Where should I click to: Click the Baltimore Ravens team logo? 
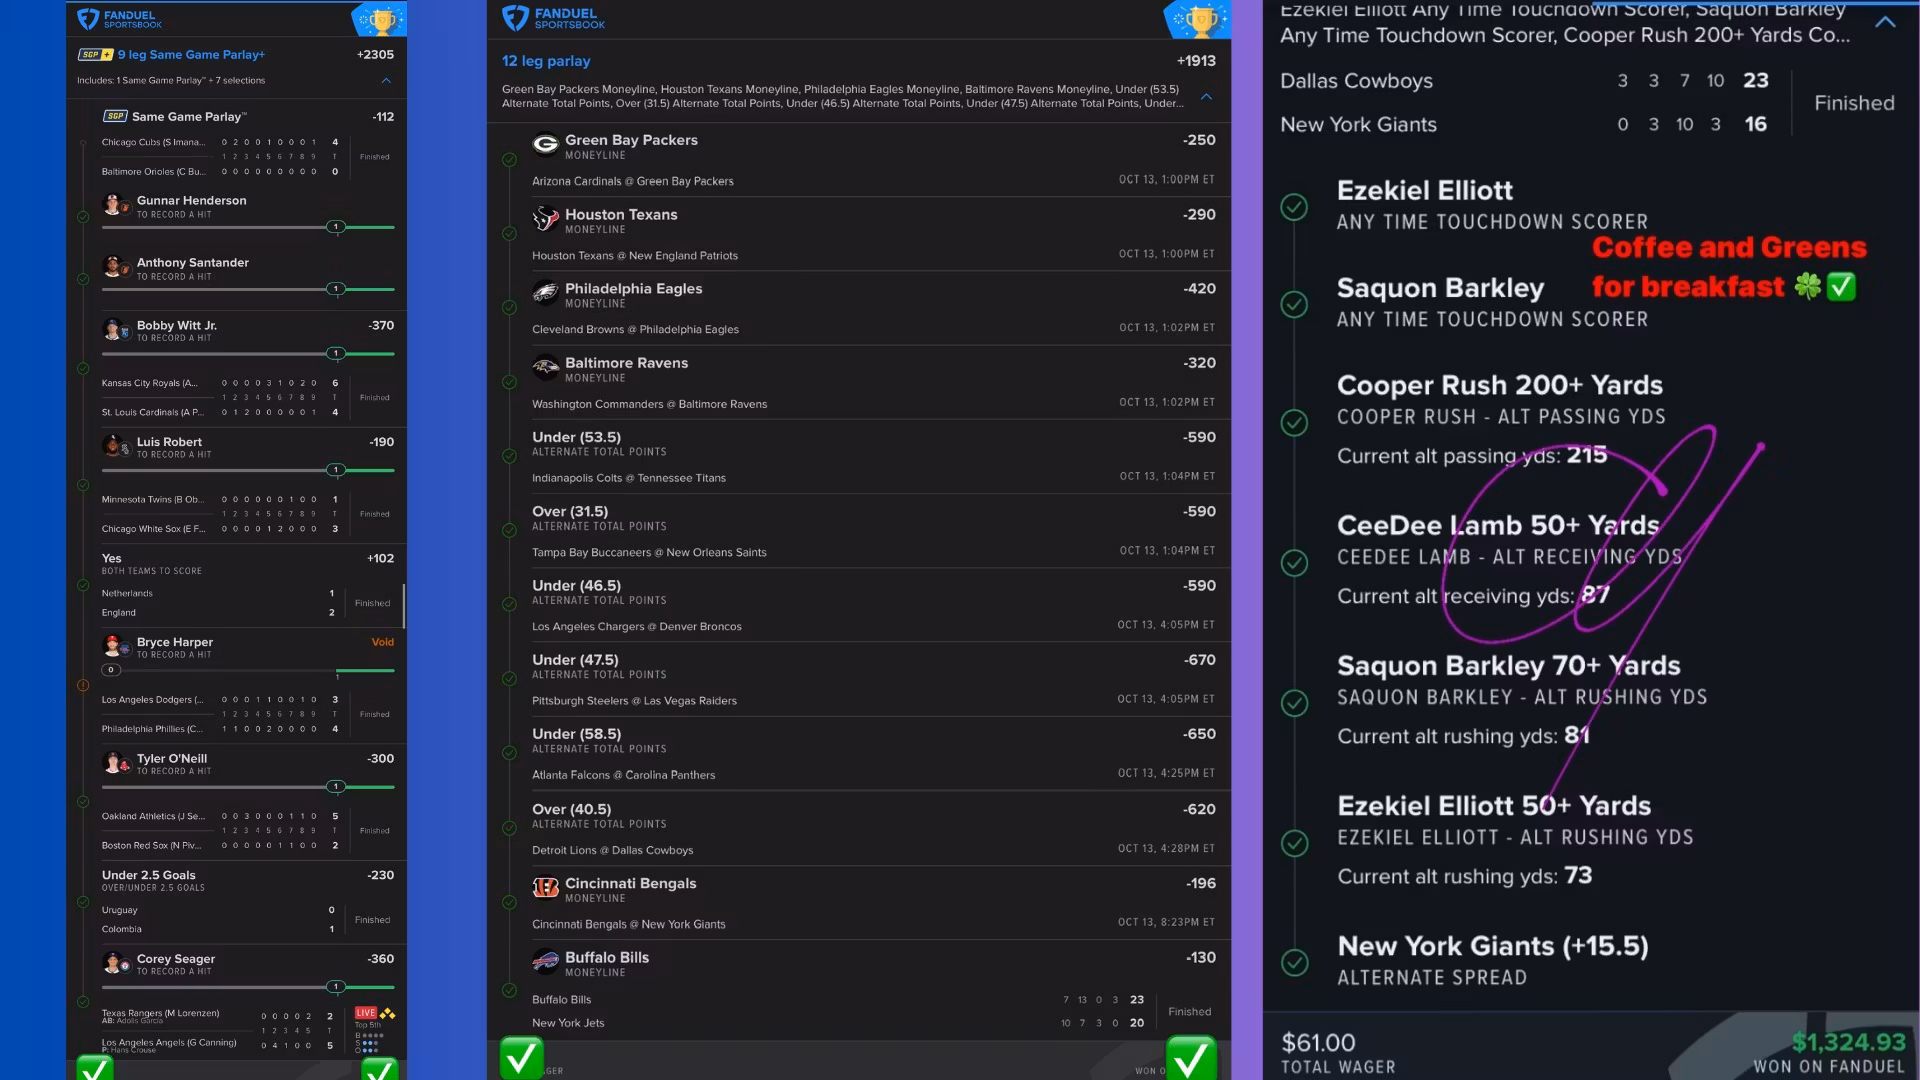point(545,368)
